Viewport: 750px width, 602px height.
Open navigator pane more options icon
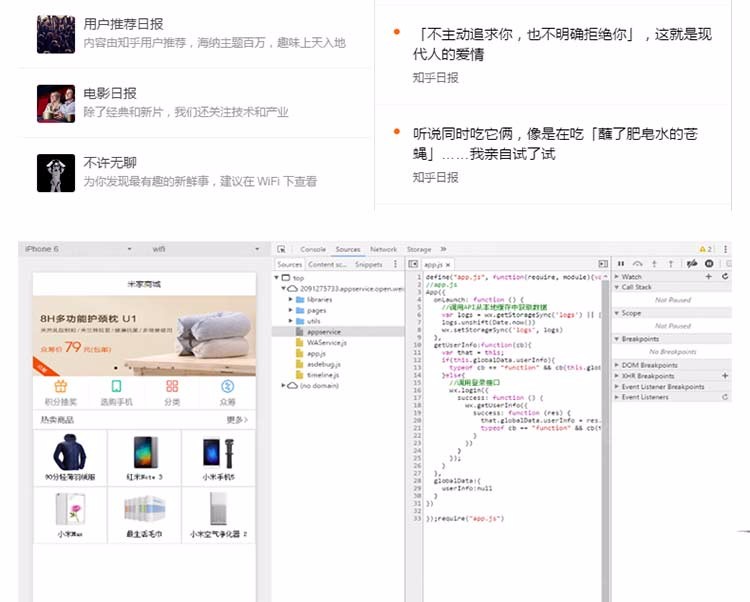(395, 264)
